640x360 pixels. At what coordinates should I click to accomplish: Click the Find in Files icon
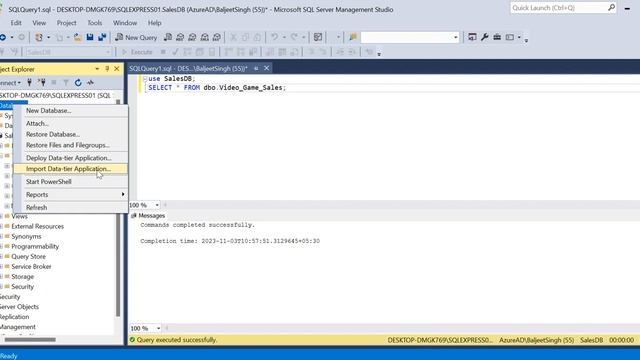tap(353, 37)
